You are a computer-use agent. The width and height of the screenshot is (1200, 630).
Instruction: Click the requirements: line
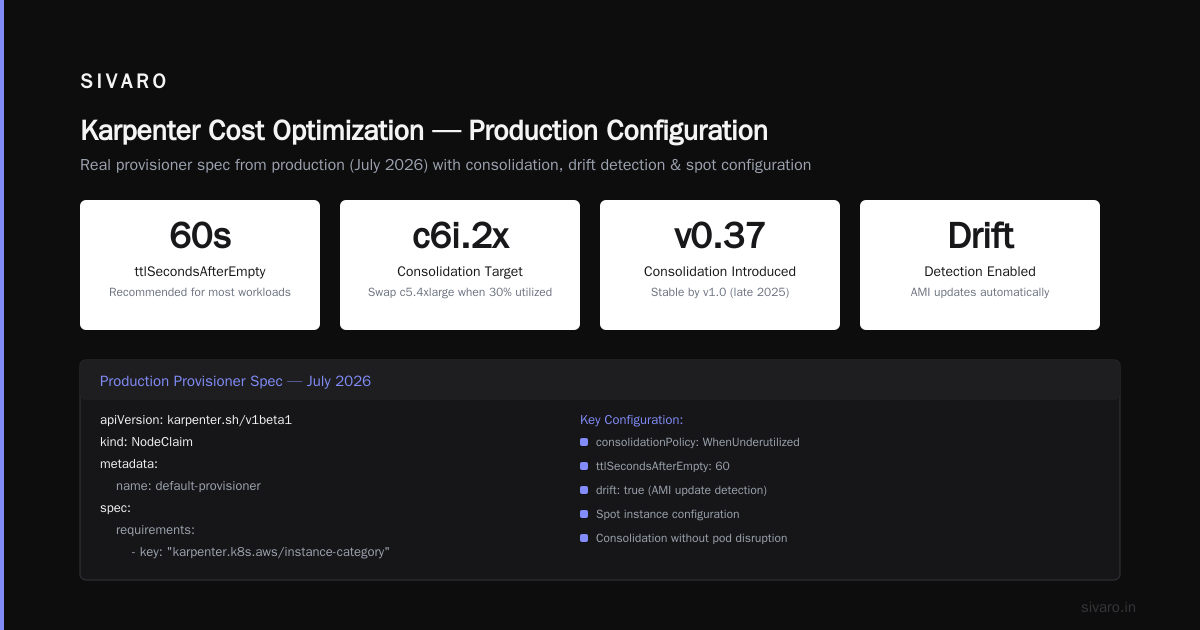(155, 529)
